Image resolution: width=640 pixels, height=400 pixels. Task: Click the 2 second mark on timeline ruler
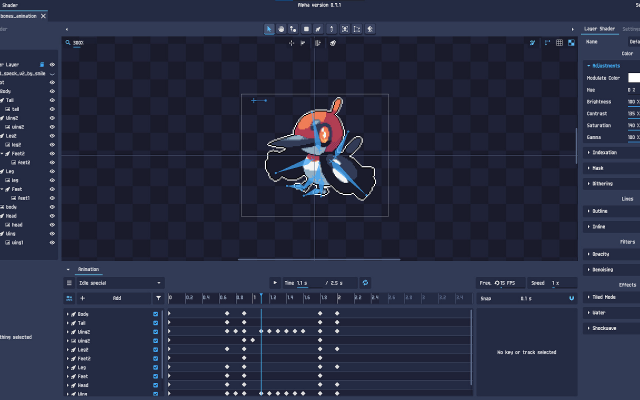(339, 298)
